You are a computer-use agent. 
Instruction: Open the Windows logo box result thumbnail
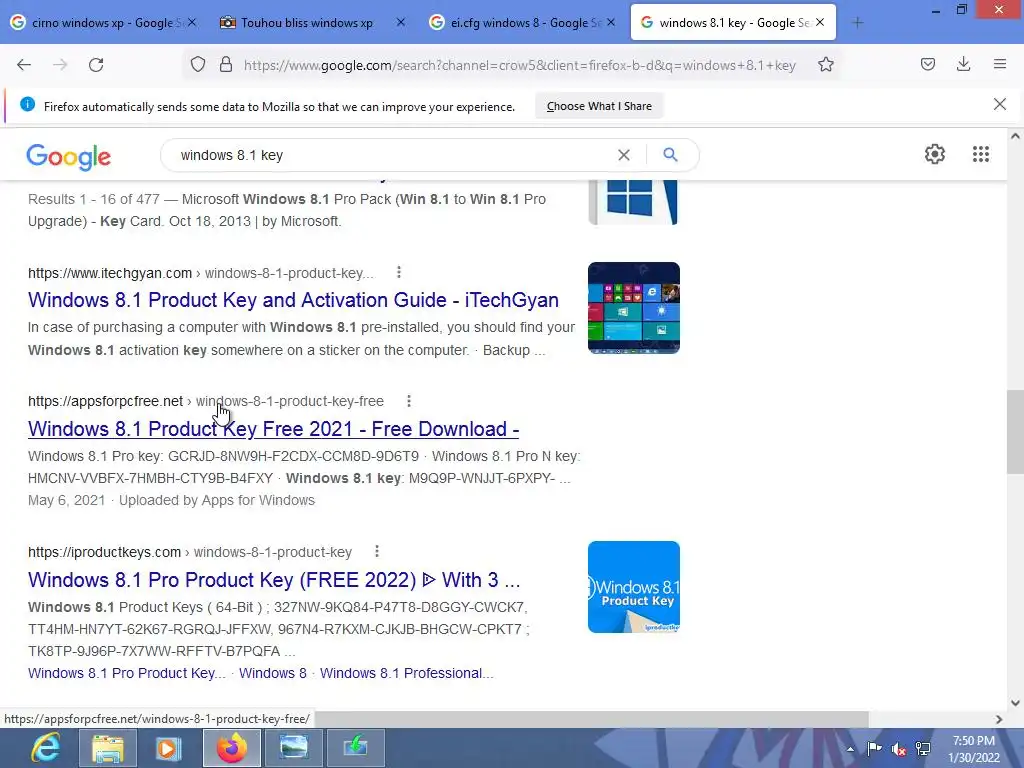tap(633, 202)
